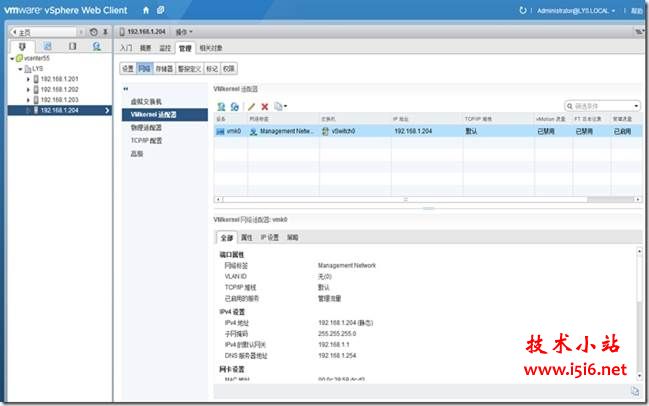Click the adapter table scrollbar right arrow
649x406 pixels.
coord(638,199)
